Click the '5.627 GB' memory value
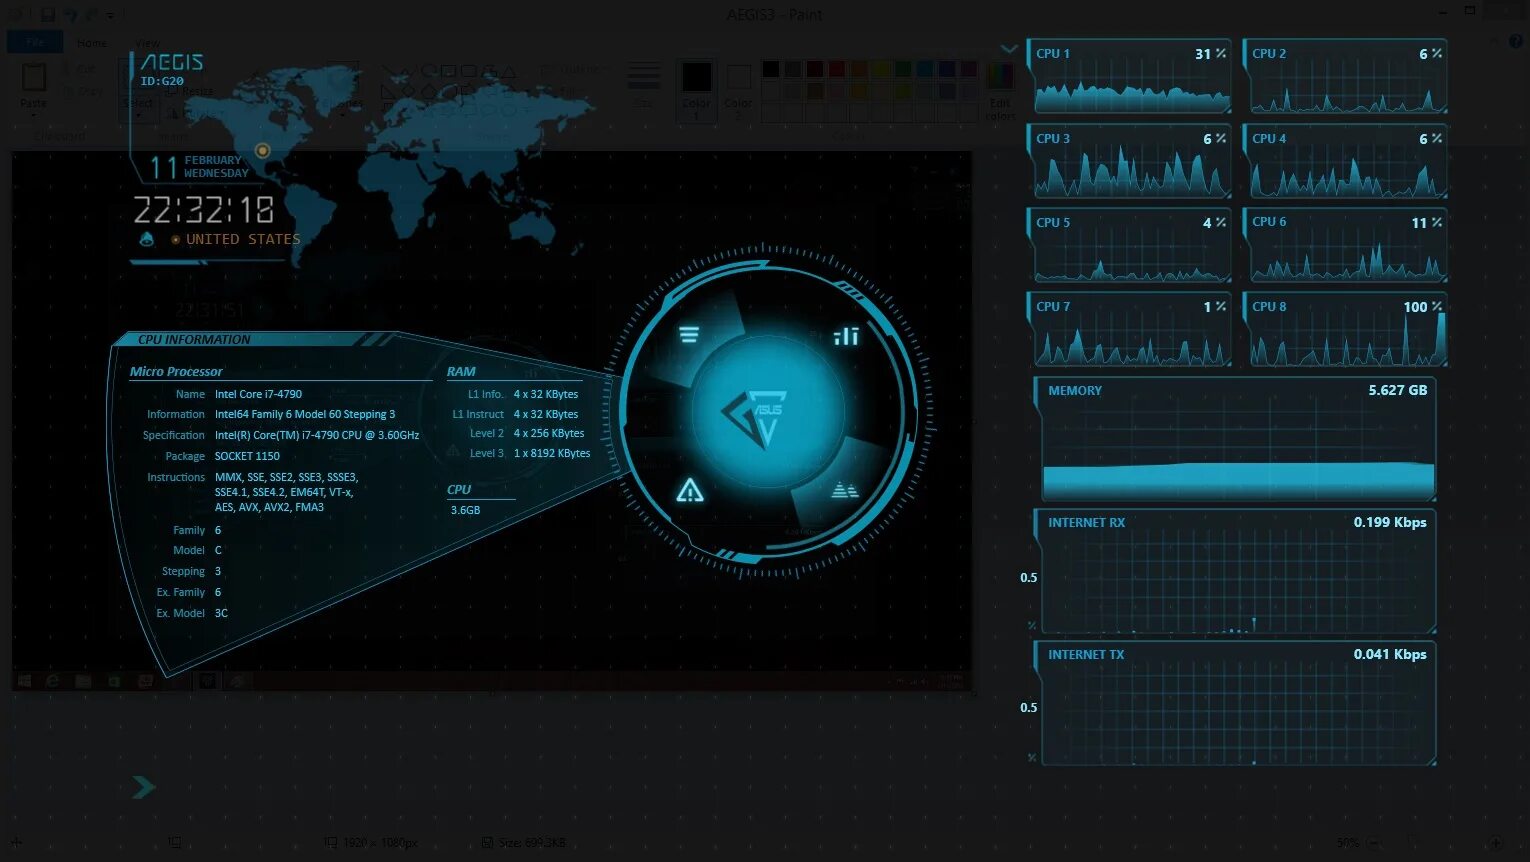Screen dimensions: 1530x862 (x=1398, y=390)
